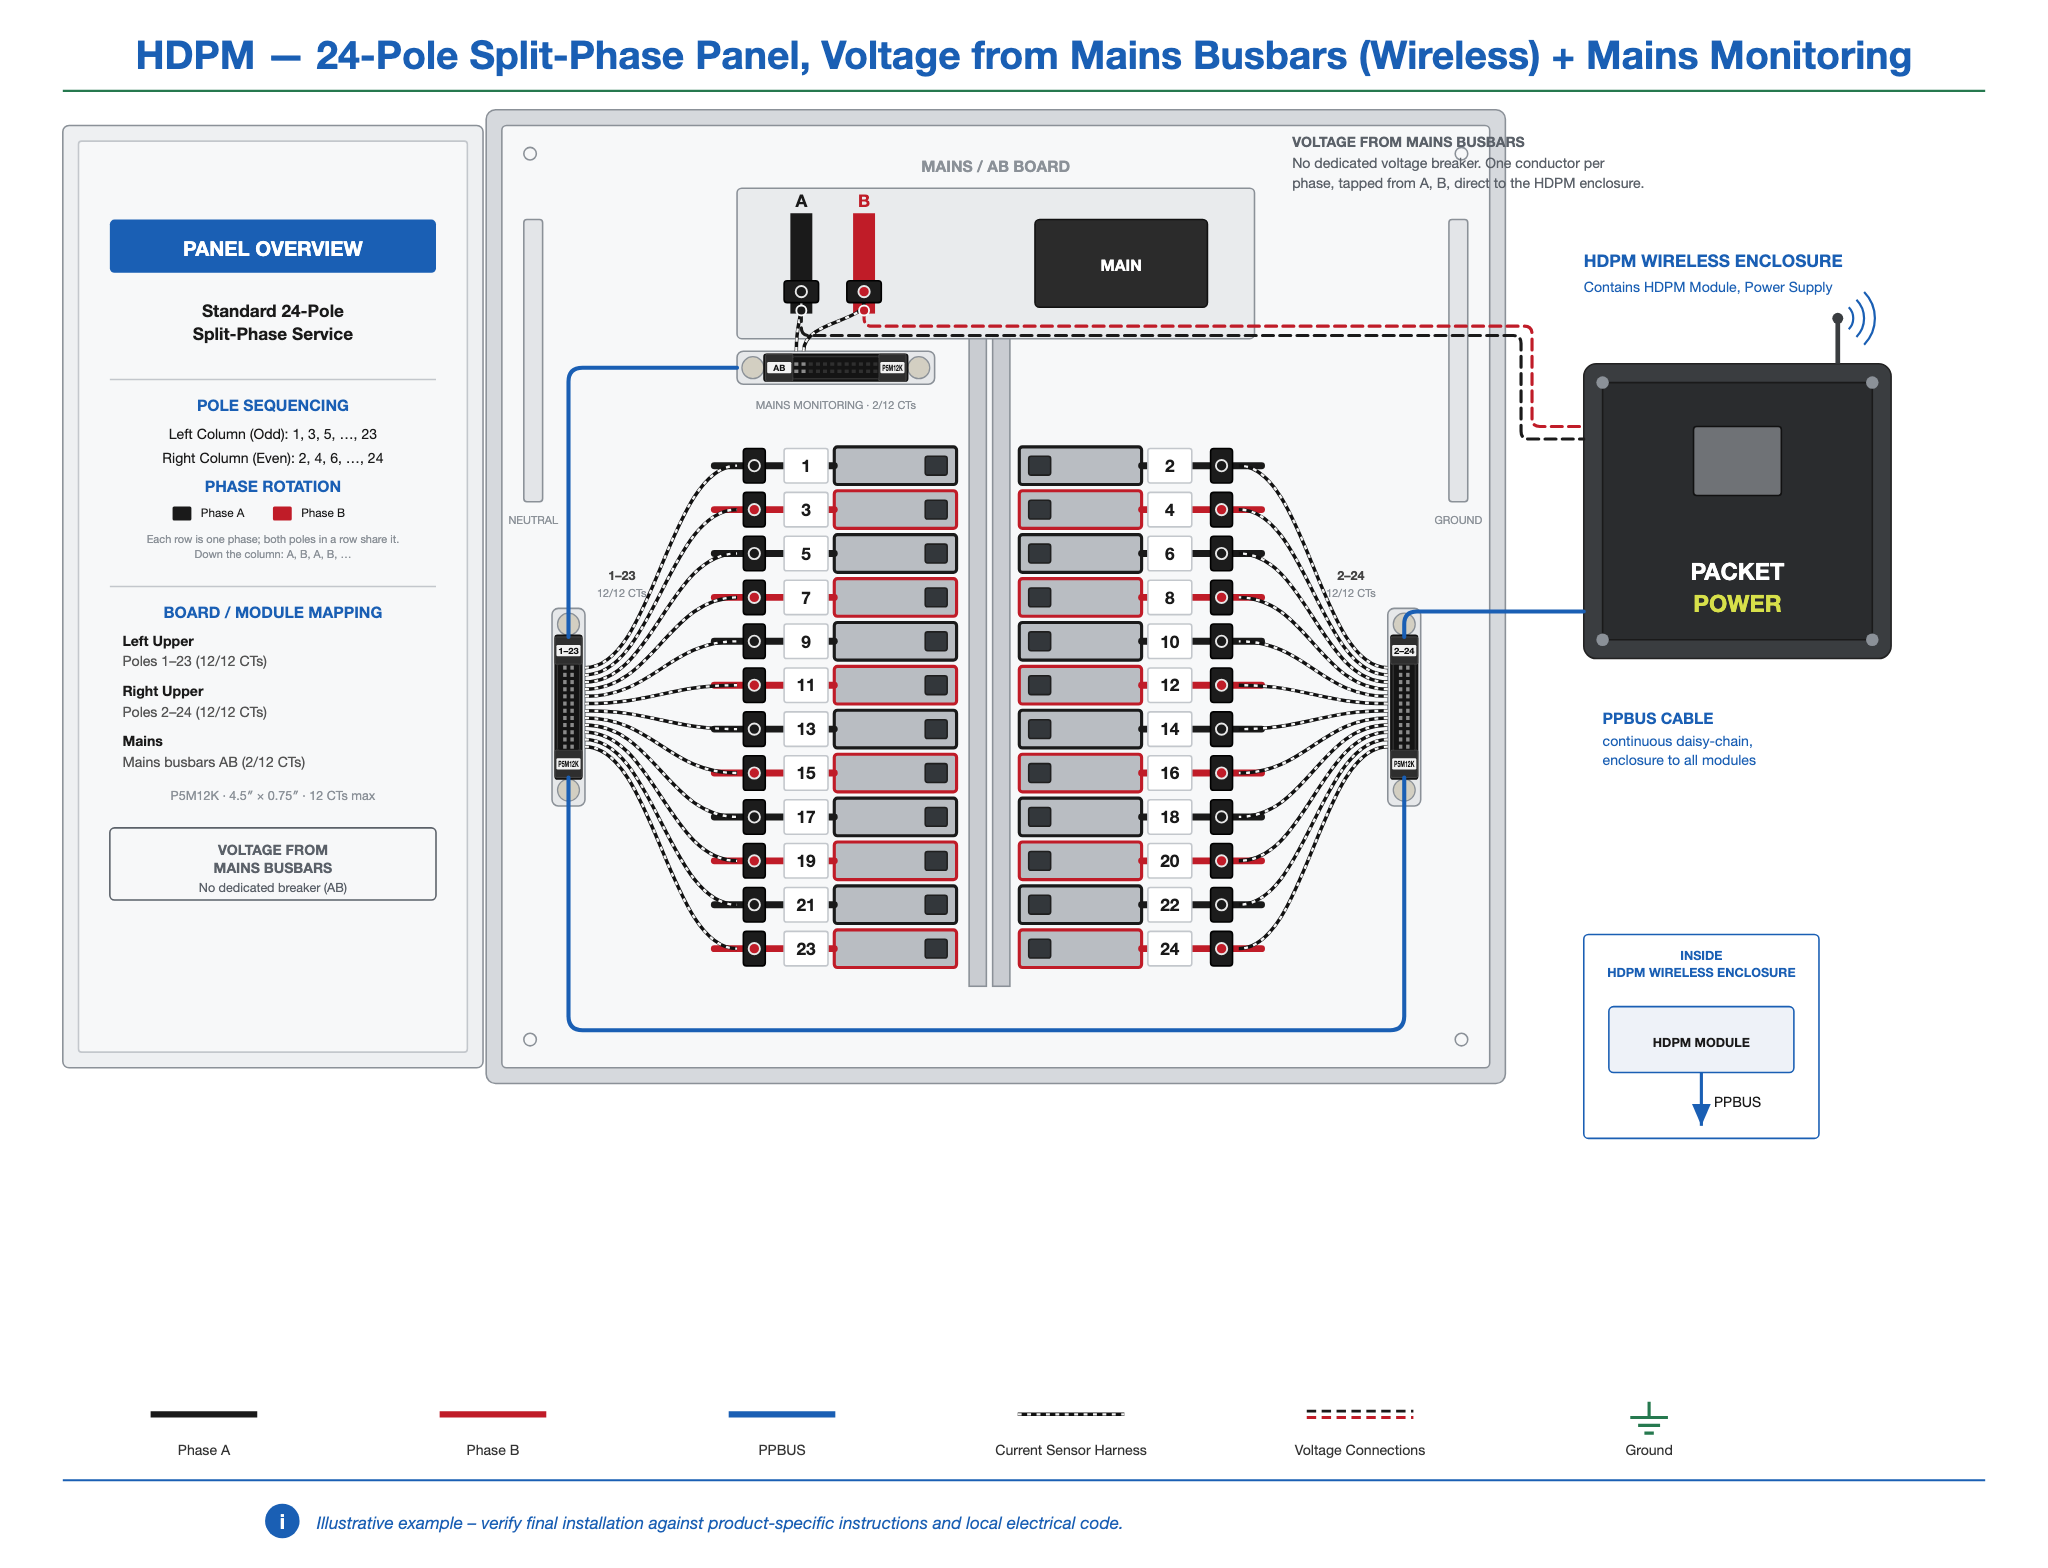This screenshot has height=1568, width=2048.
Task: Click breaker for pole 8
Action: click(x=1080, y=598)
